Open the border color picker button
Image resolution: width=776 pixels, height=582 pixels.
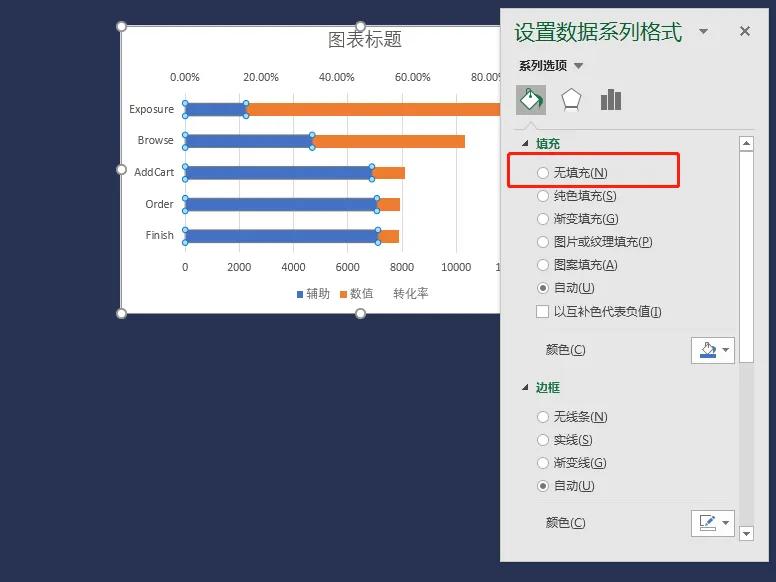(x=712, y=523)
